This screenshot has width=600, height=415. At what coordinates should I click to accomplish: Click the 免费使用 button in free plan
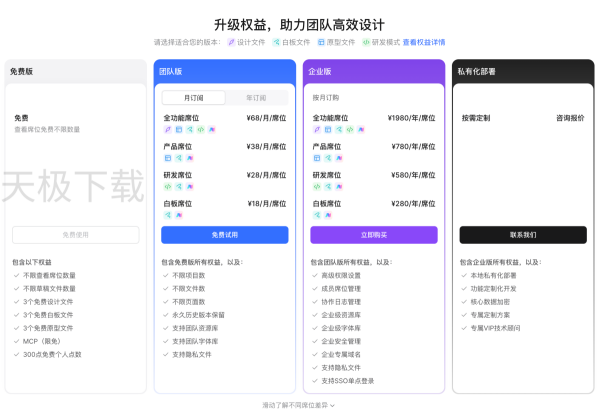pos(76,235)
